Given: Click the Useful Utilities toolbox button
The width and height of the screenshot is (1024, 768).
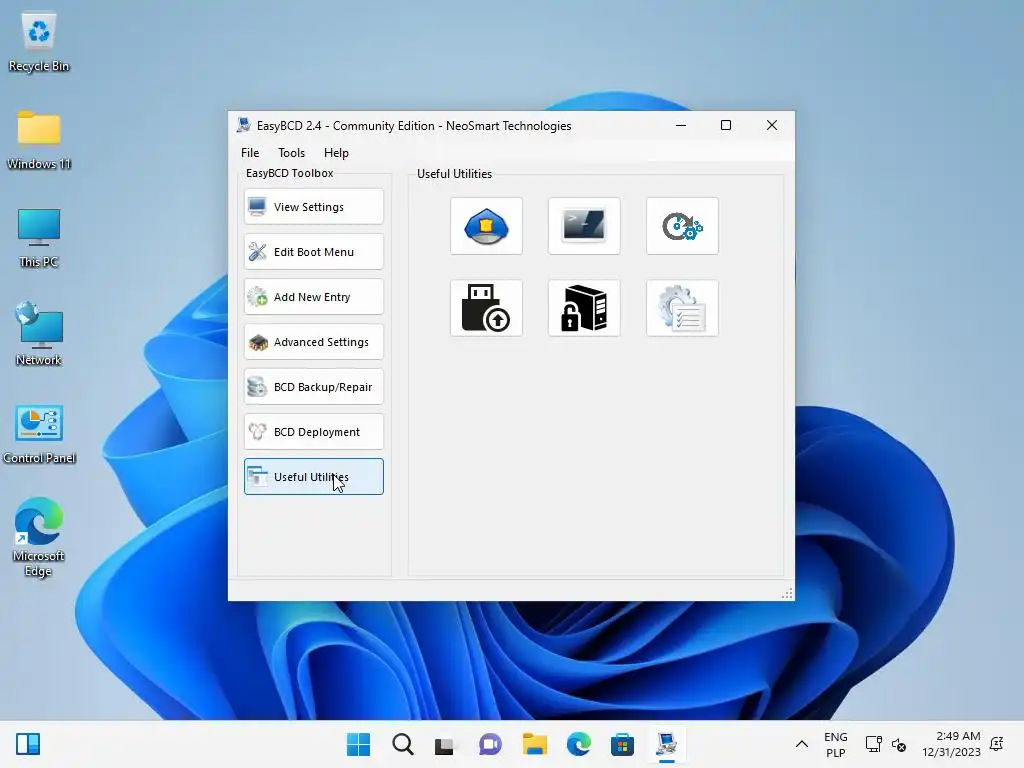Looking at the screenshot, I should (x=313, y=477).
